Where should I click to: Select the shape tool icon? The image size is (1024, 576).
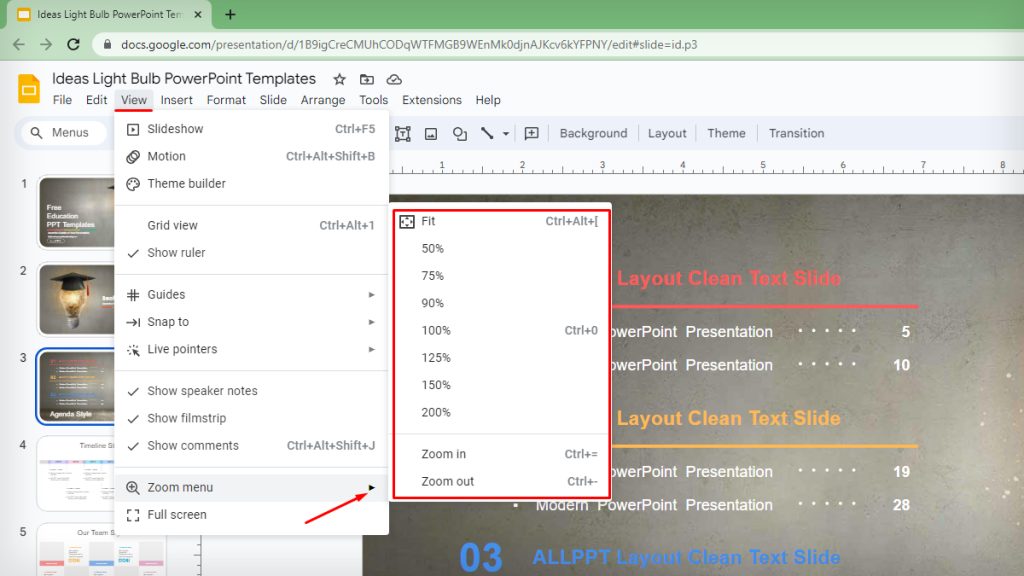[459, 133]
